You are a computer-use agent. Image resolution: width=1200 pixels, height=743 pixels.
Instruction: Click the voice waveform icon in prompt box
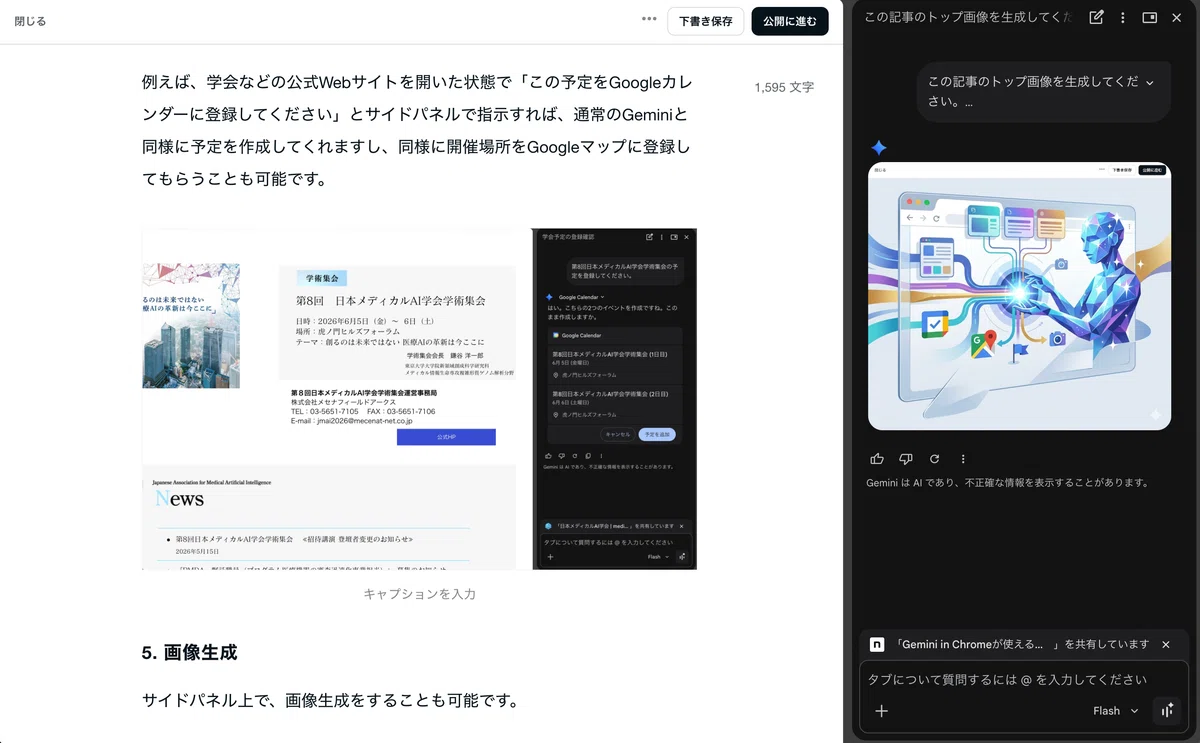[x=1167, y=711]
